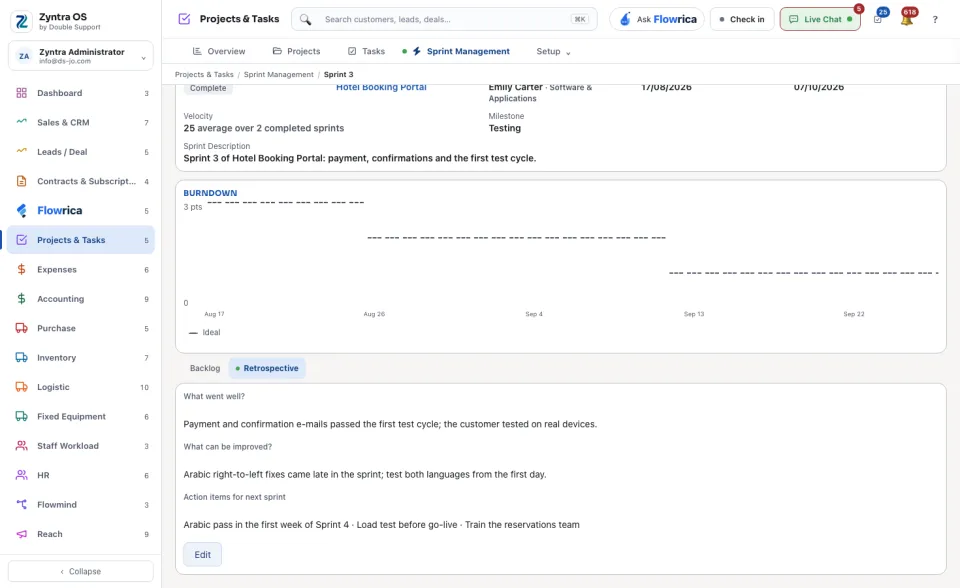This screenshot has width=960, height=588.
Task: Click the Inventory truck icon
Action: 21,358
